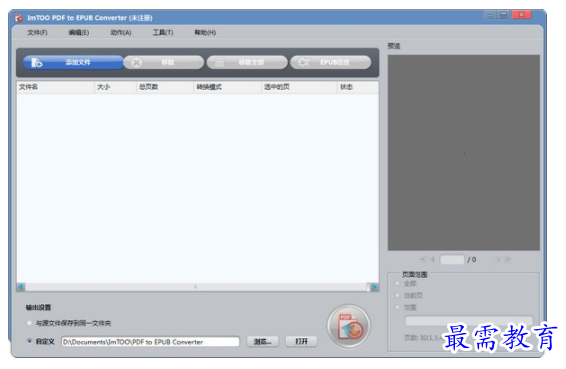This screenshot has height=369, width=566.
Task: Maximize the ImTOO converter window
Action: tap(504, 15)
